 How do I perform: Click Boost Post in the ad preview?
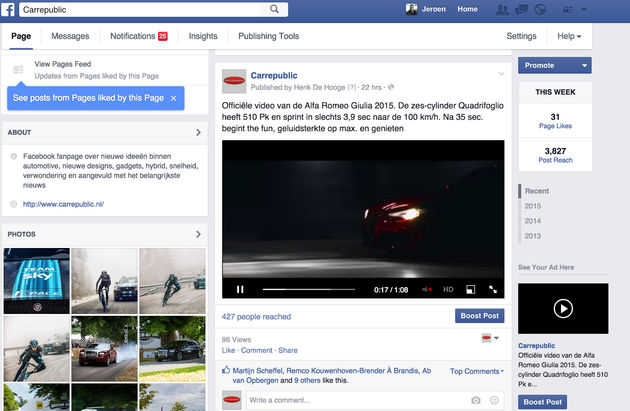542,402
